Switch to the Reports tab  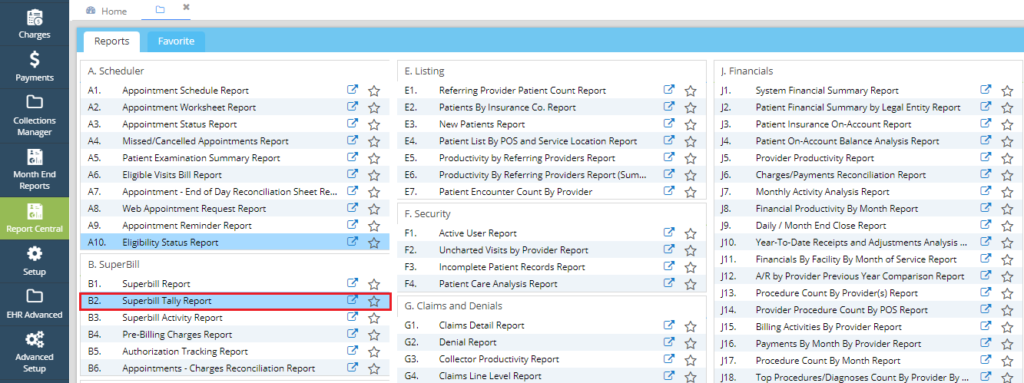(112, 41)
